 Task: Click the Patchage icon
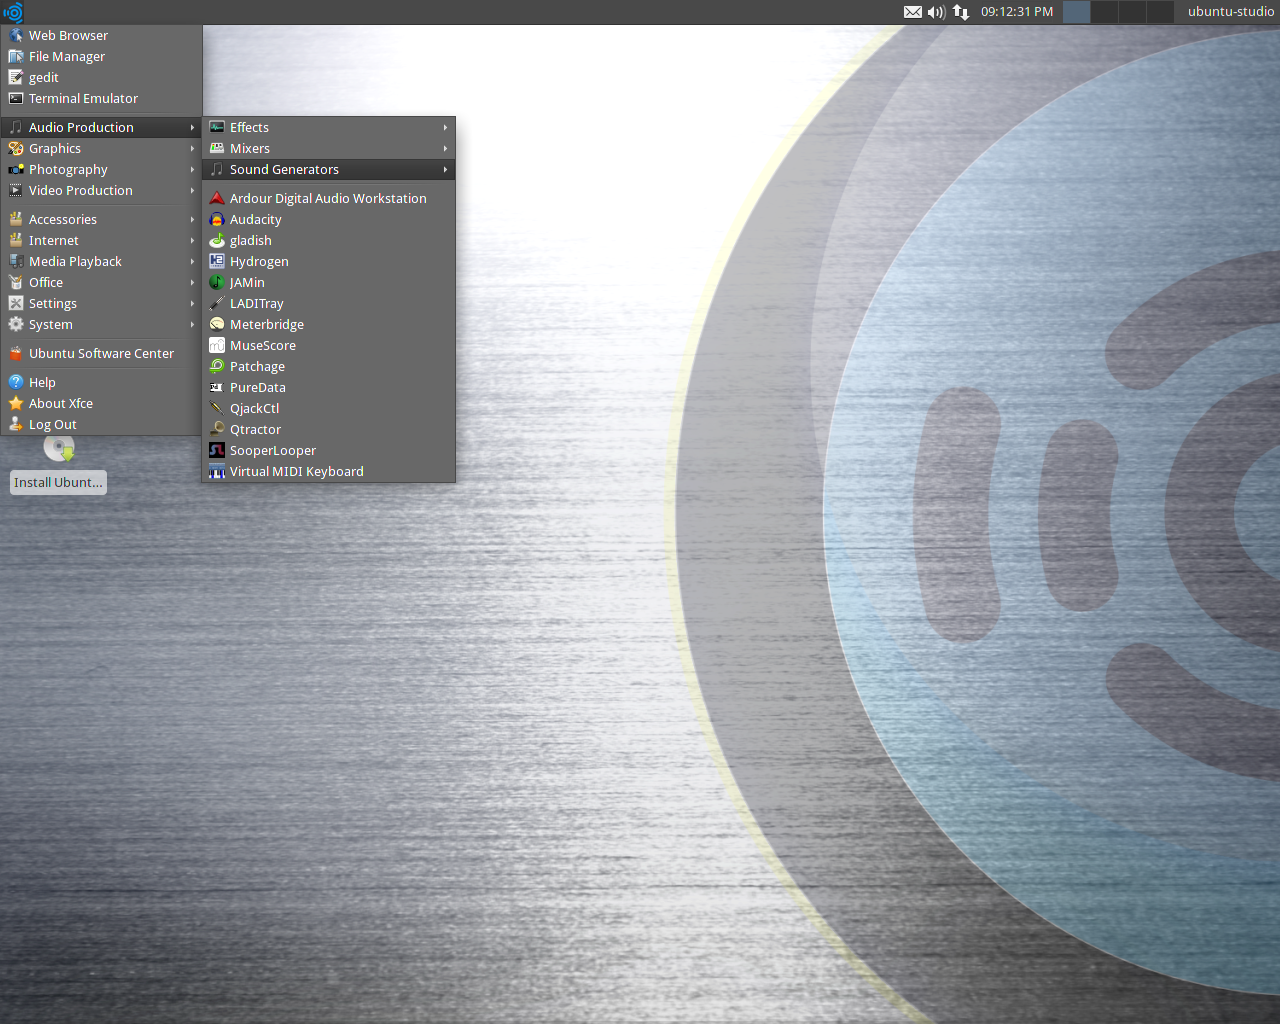click(217, 366)
